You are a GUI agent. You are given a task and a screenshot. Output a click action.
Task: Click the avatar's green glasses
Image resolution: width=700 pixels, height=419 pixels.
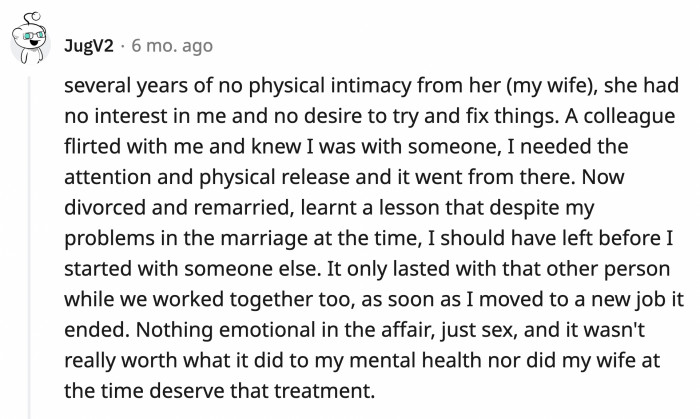[x=33, y=35]
